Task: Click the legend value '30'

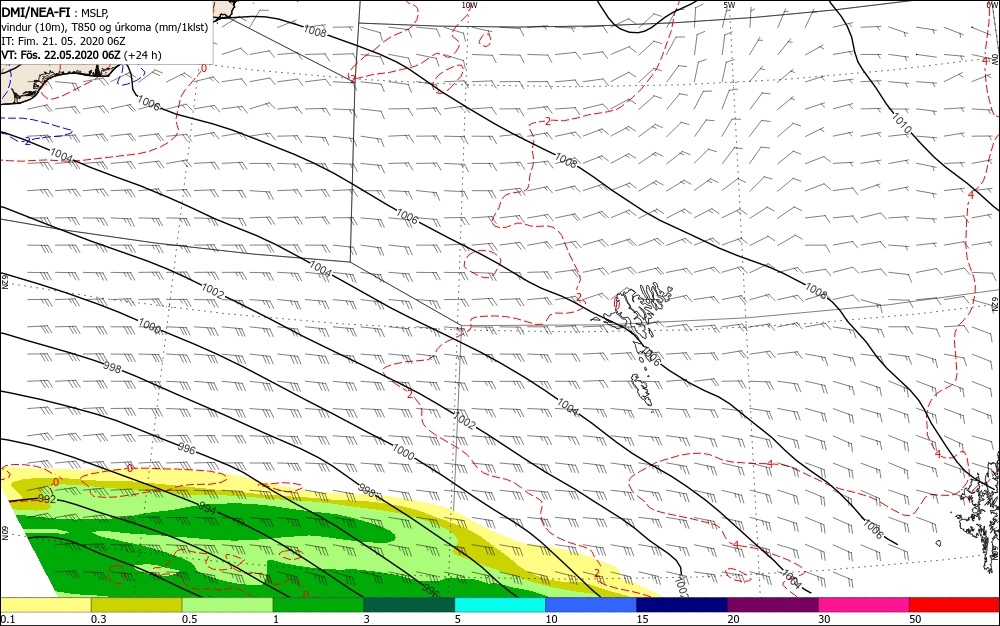Action: tap(825, 619)
